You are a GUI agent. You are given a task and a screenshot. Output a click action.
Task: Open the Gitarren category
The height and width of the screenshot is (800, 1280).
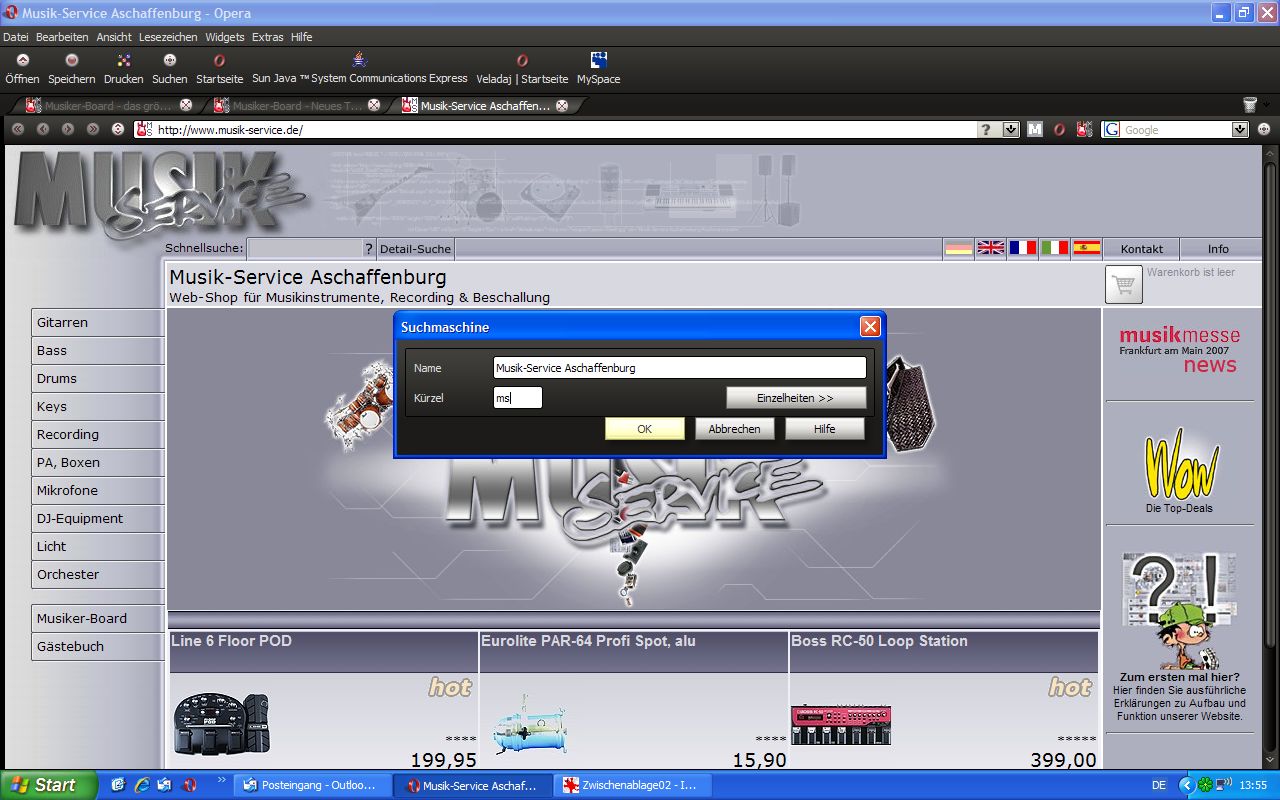click(97, 323)
